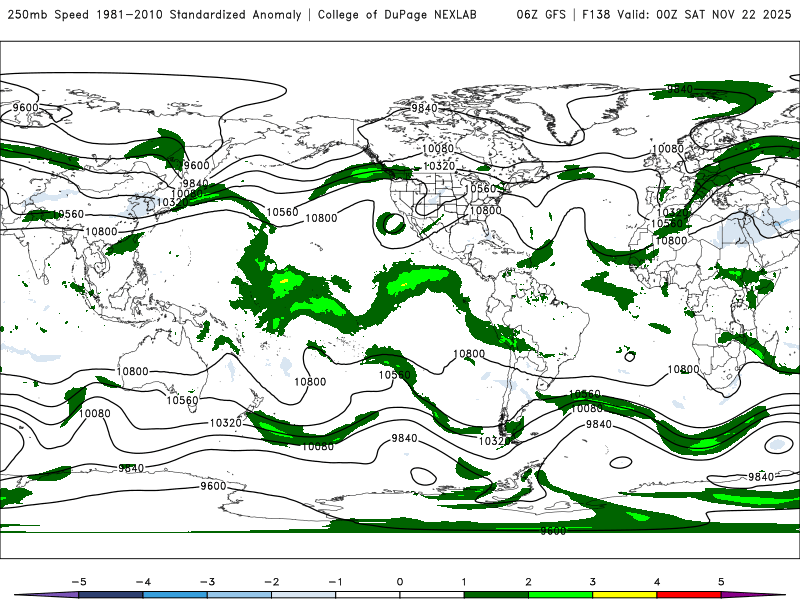Viewport: 800px width, 600px height.
Task: Click the '10800' contour label over southern Africa
Action: 684,369
